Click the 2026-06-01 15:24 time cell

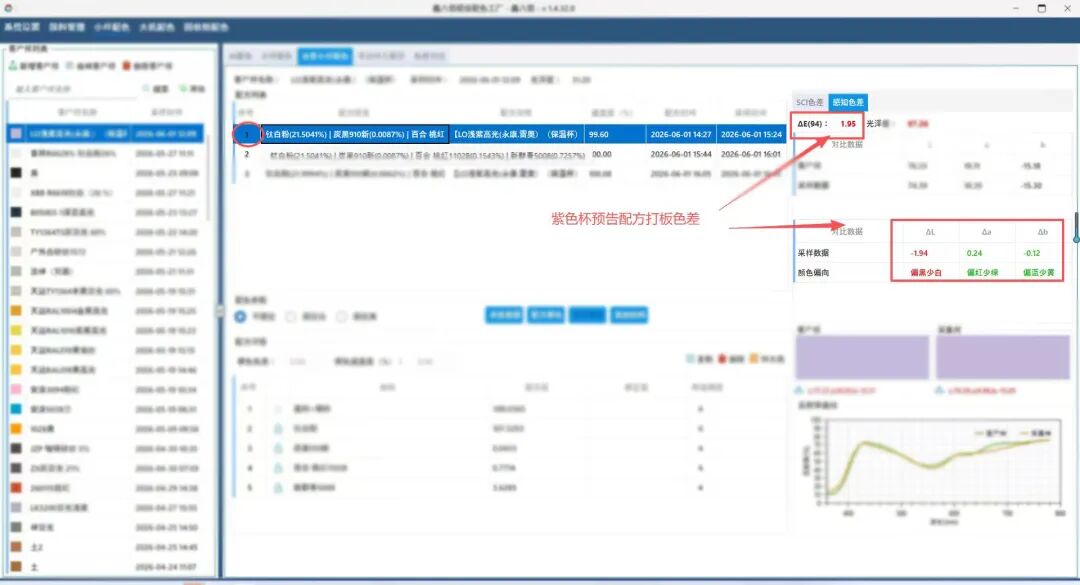[751, 134]
